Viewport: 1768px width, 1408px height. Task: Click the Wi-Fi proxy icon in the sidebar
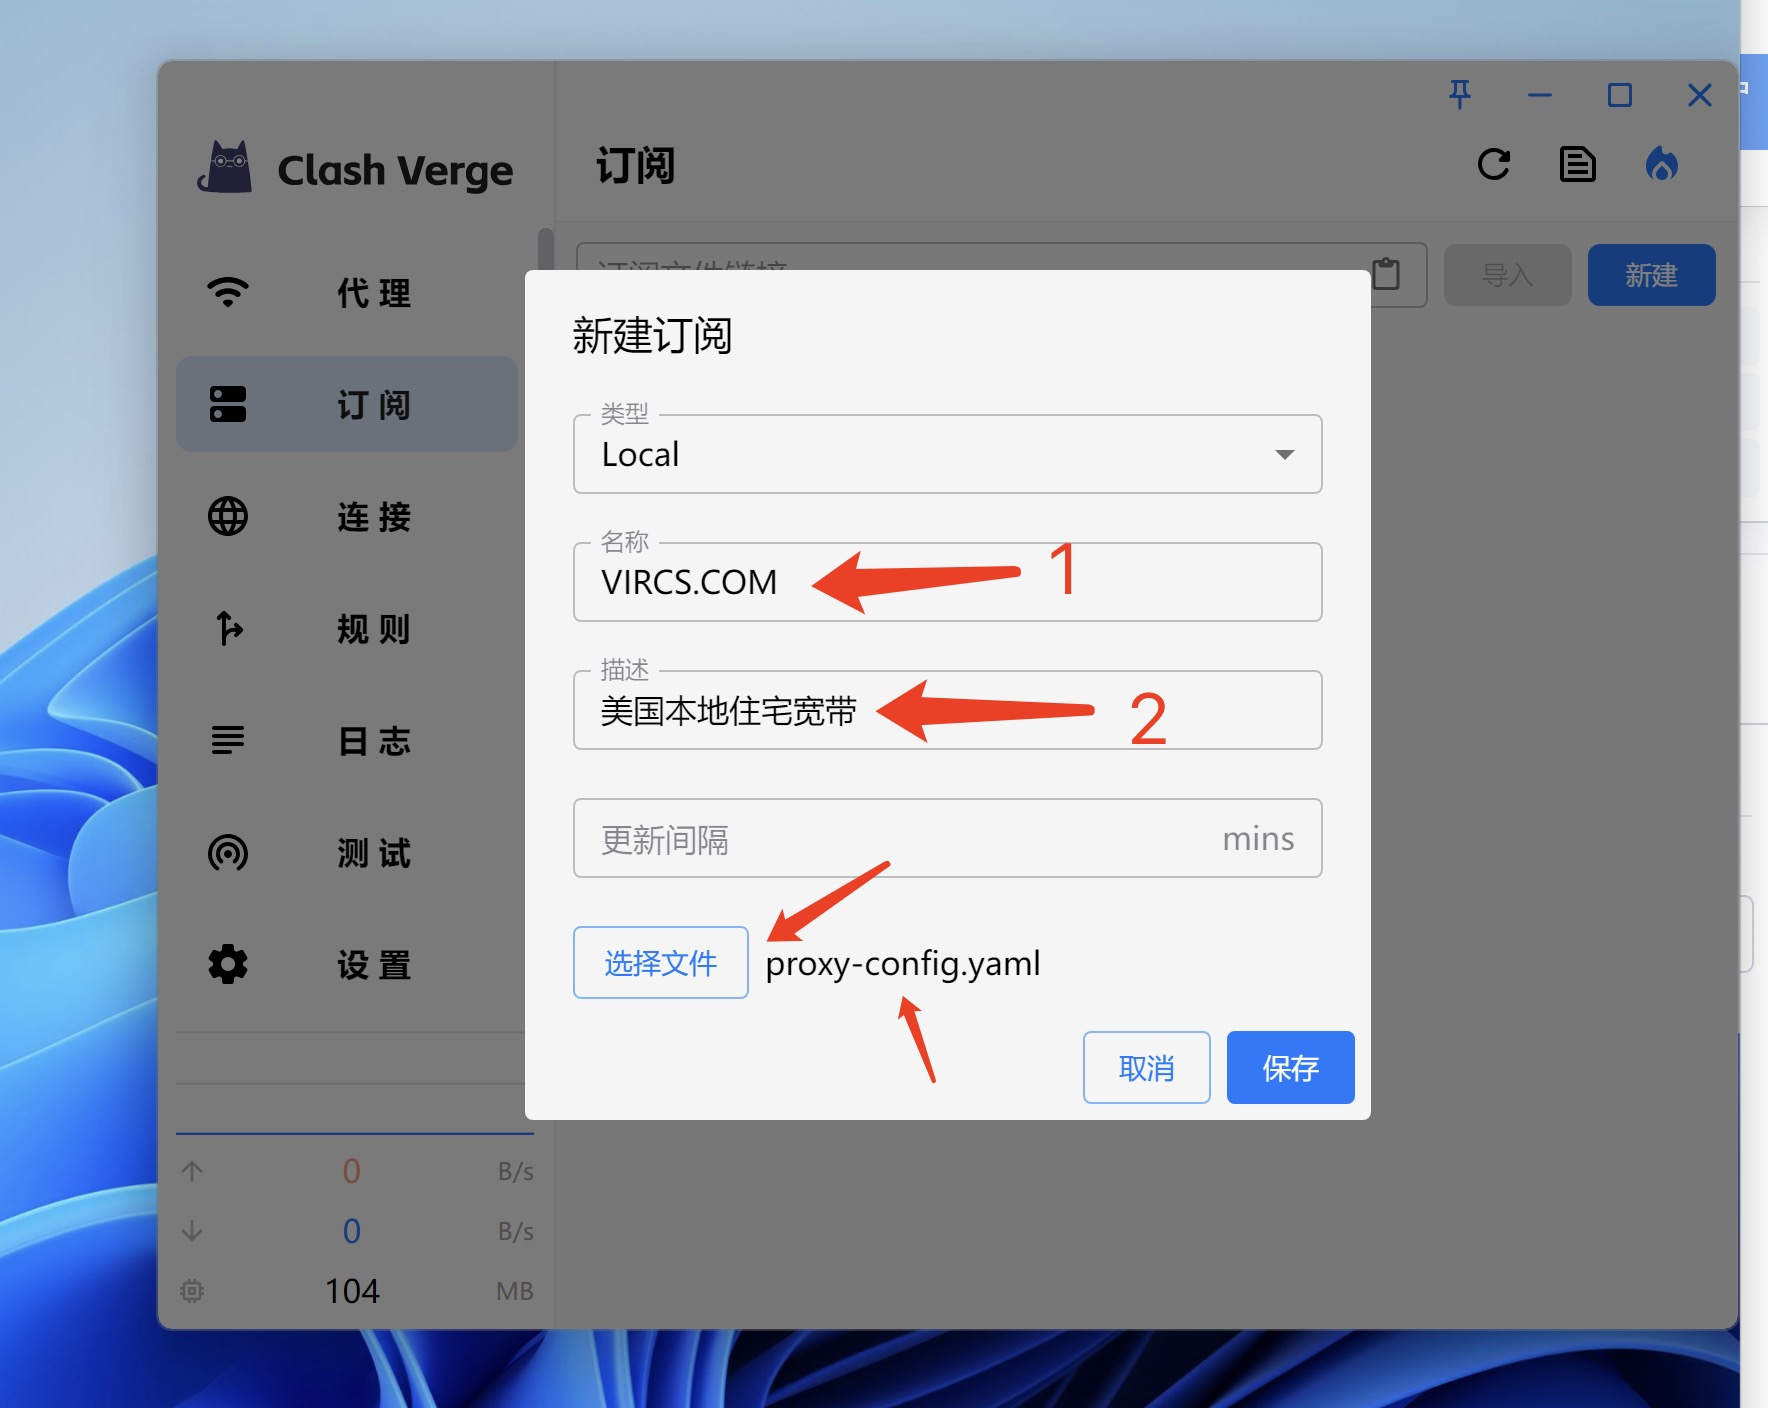(x=228, y=292)
